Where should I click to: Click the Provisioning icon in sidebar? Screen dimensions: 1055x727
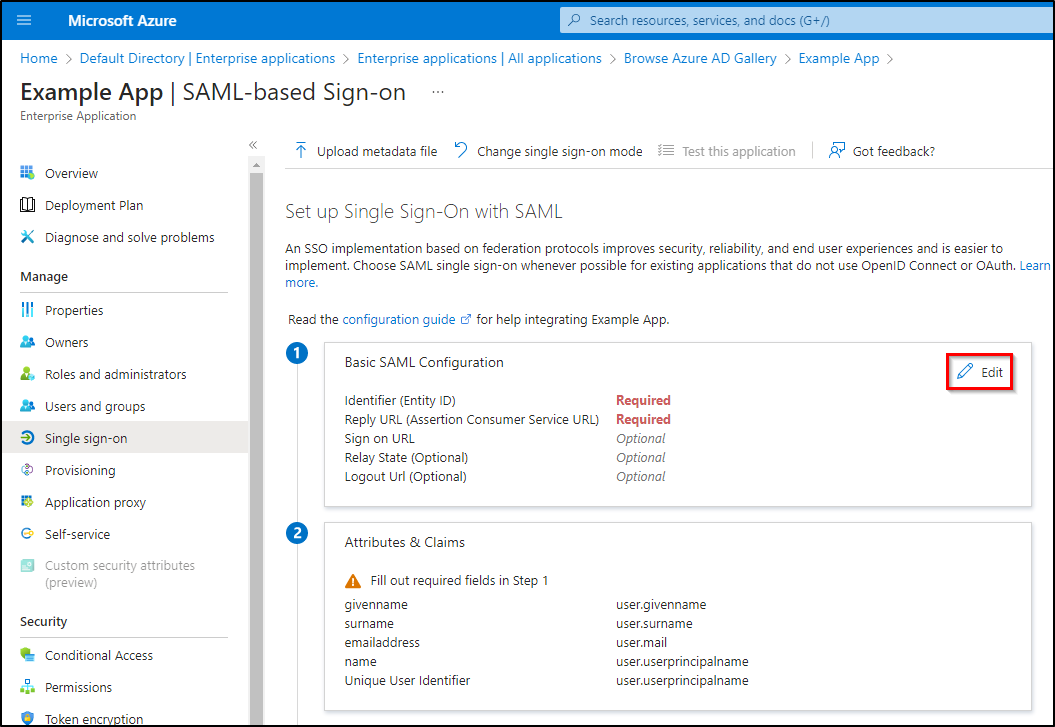click(28, 470)
